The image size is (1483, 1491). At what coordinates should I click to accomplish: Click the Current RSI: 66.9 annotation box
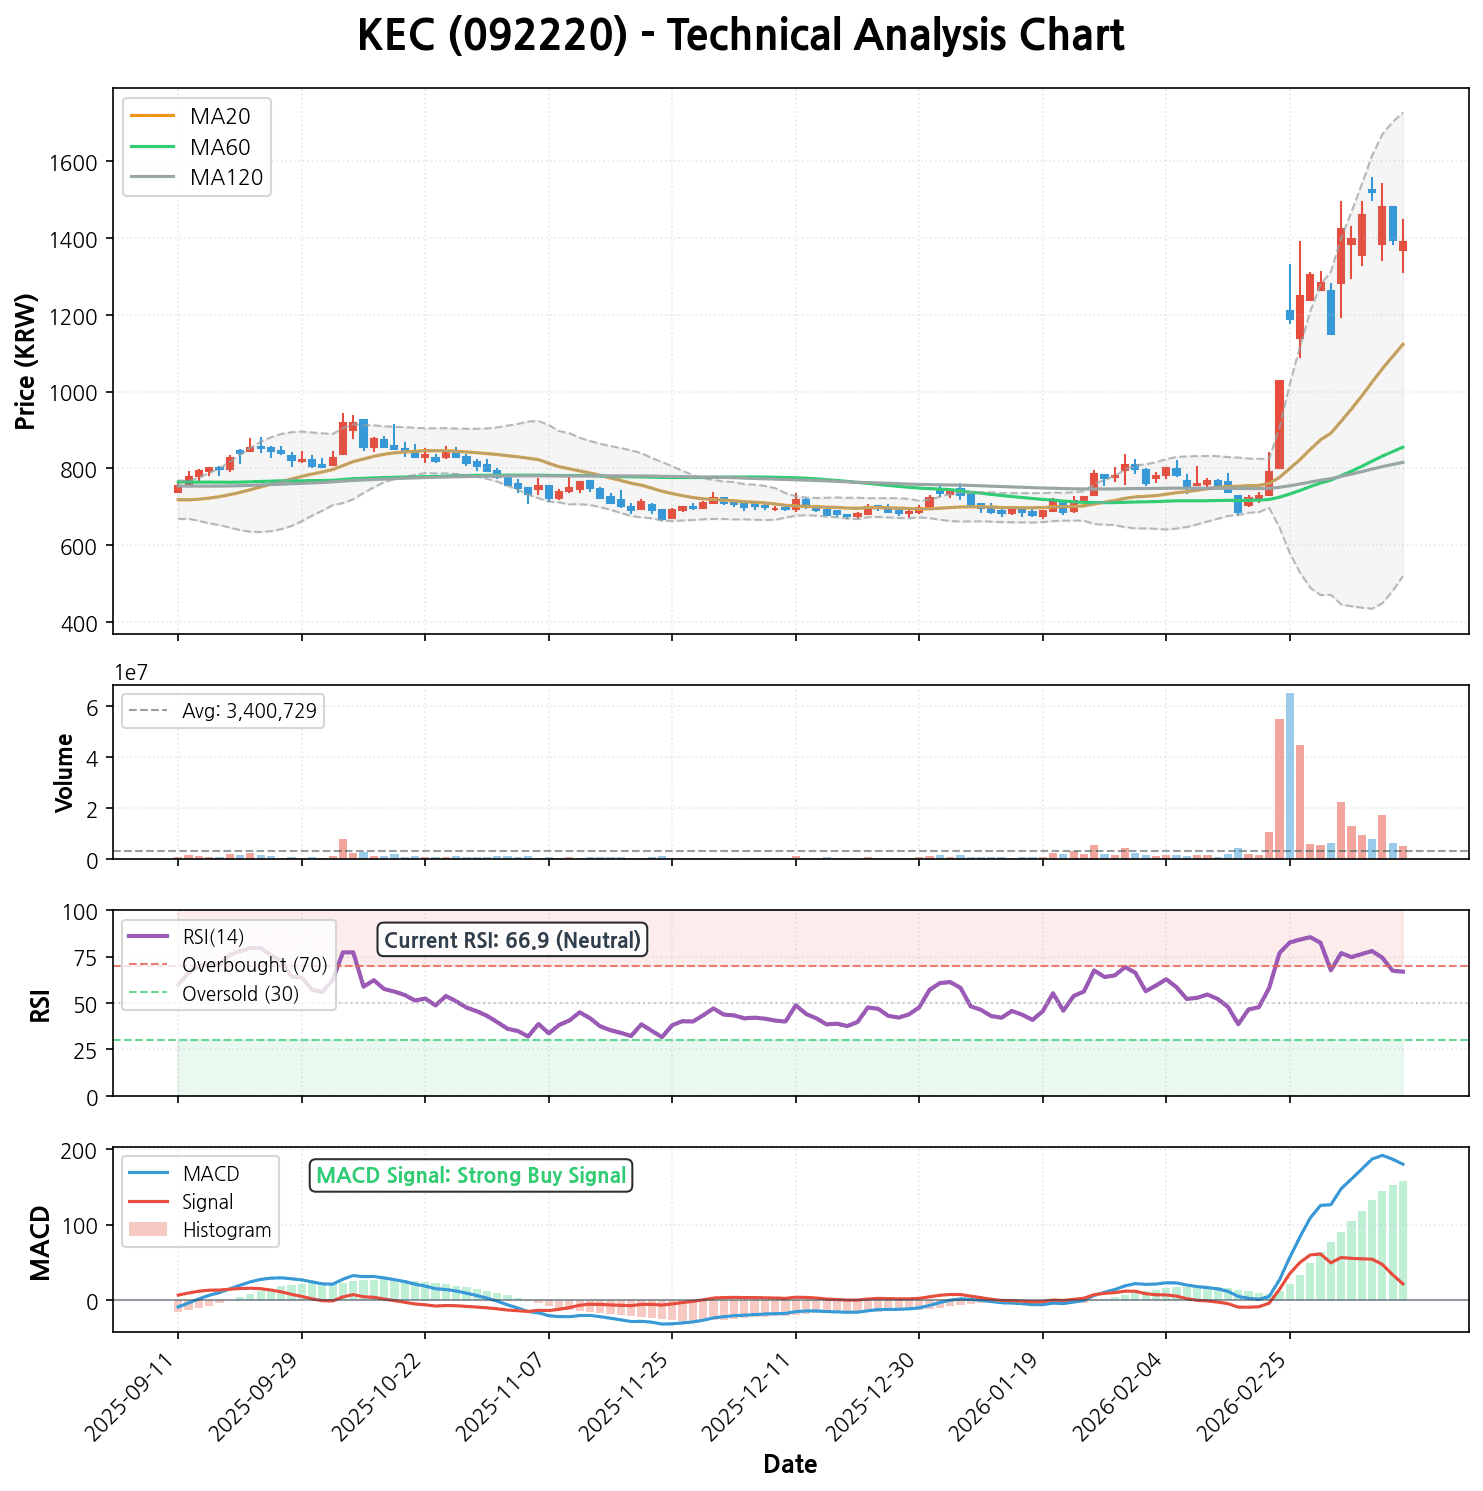[x=512, y=940]
